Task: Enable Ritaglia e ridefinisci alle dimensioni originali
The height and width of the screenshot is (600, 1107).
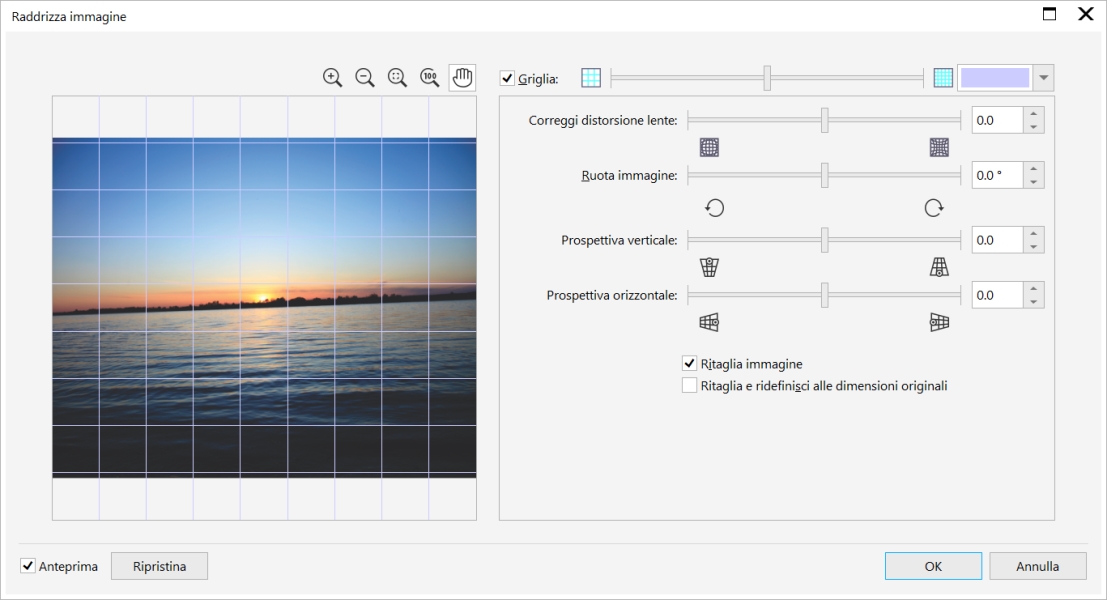Action: point(689,385)
